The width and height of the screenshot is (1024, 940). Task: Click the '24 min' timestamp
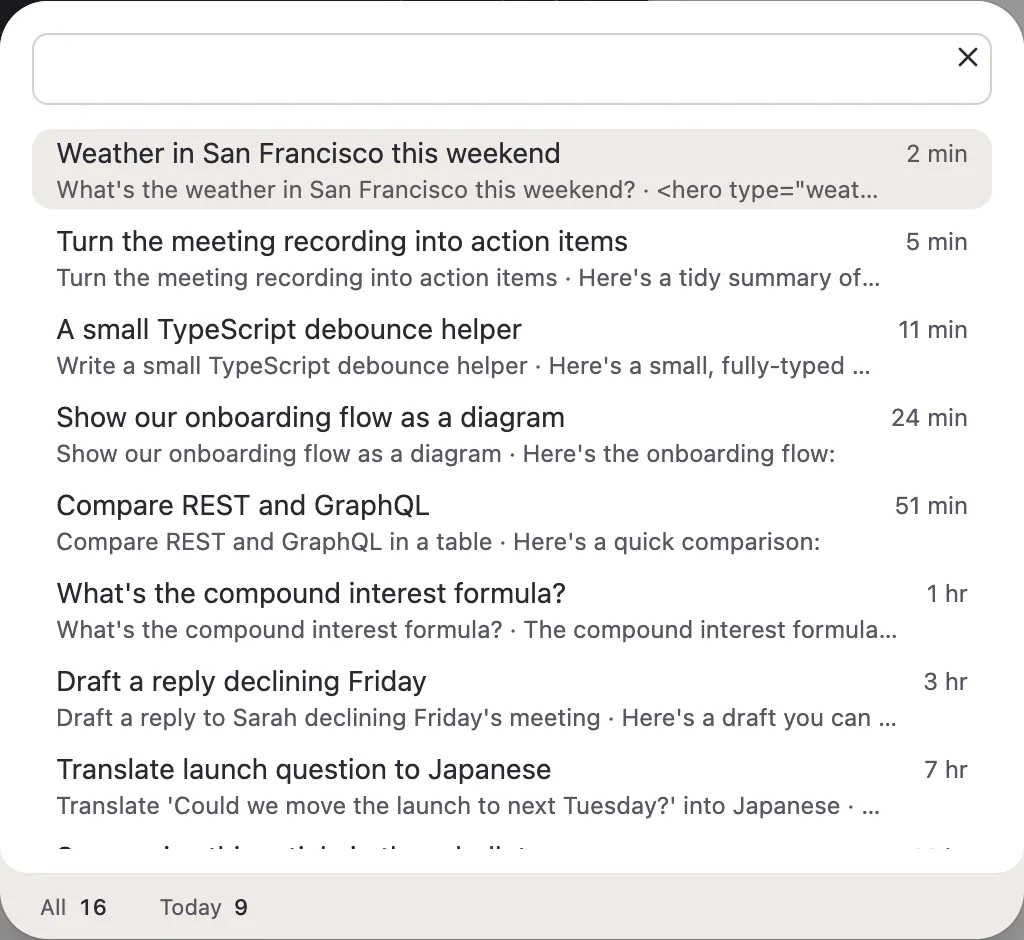click(x=929, y=418)
